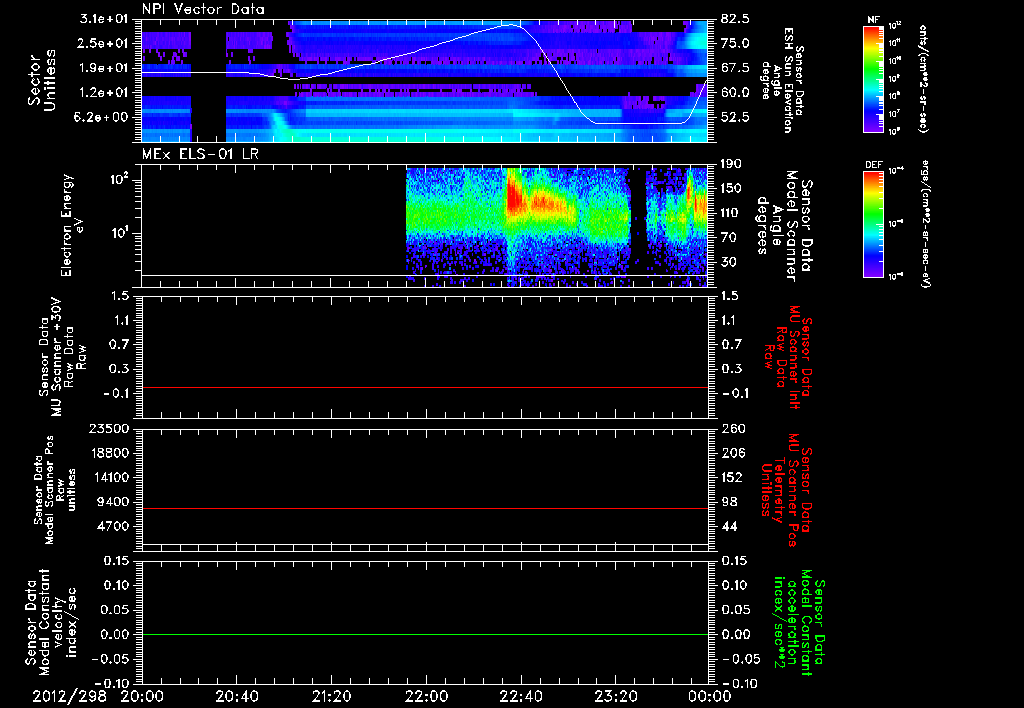
Task: Select the "Model Scanner Angle degrees" axis title
Action: click(784, 225)
